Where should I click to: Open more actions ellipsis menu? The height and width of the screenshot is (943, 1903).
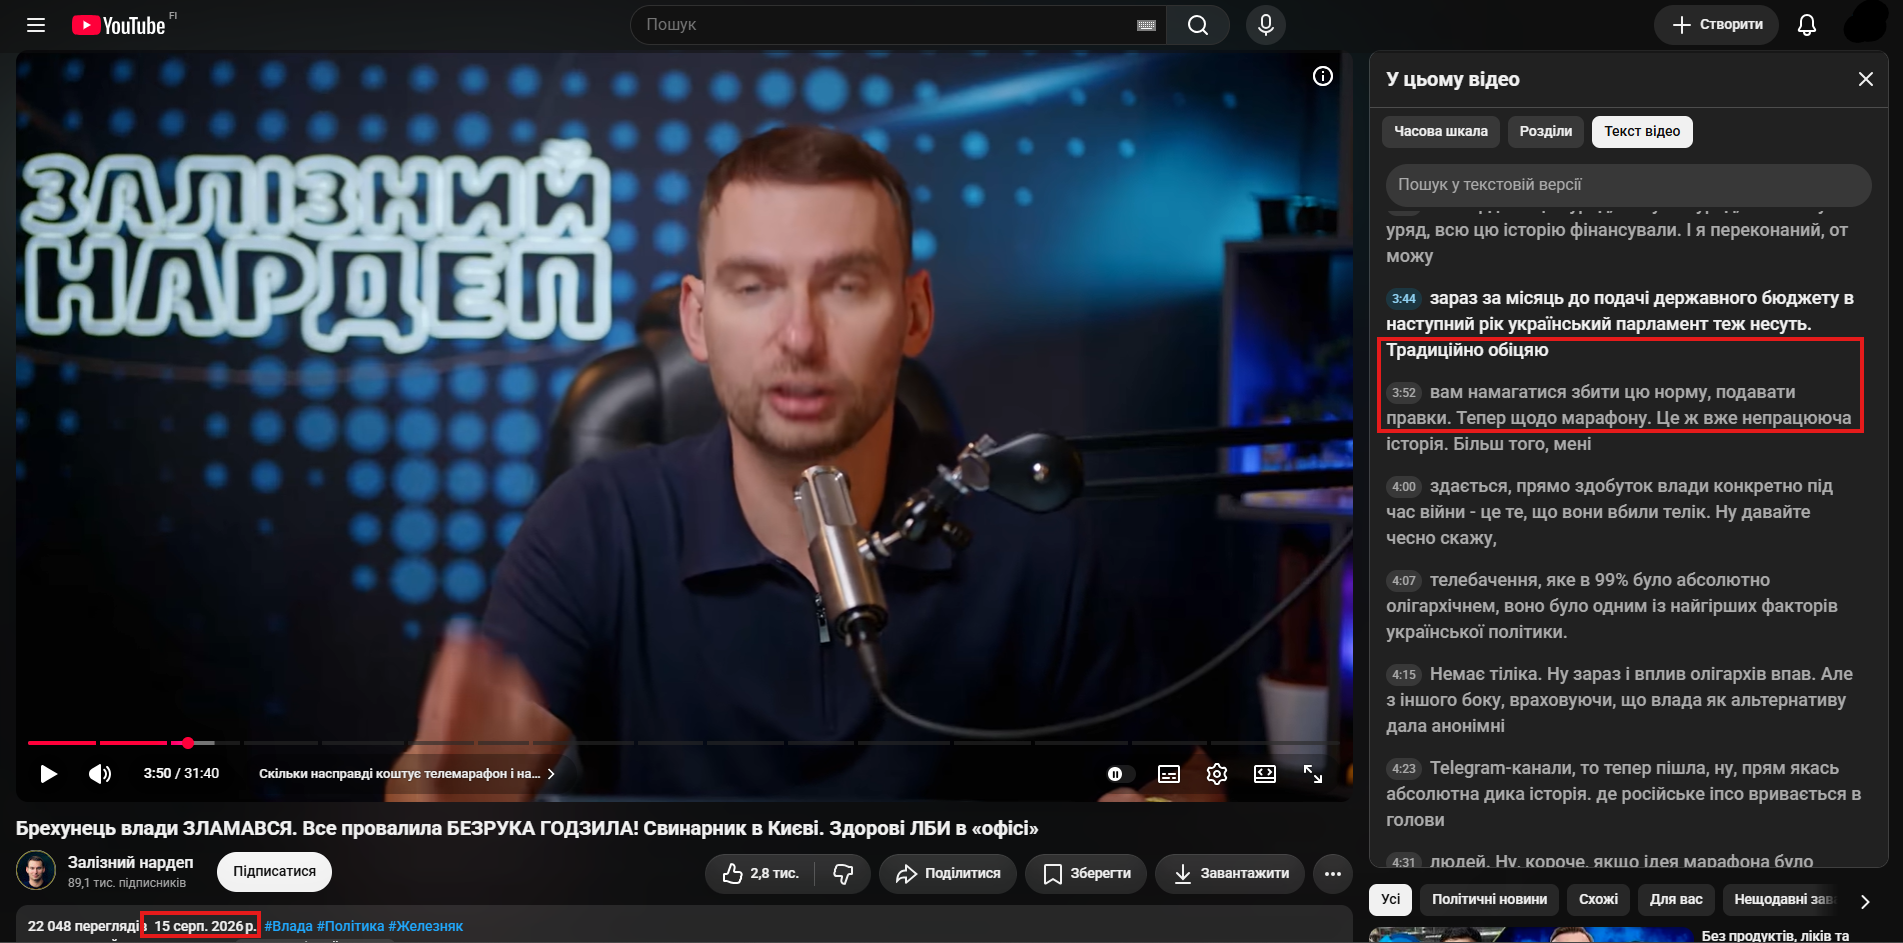pos(1333,874)
